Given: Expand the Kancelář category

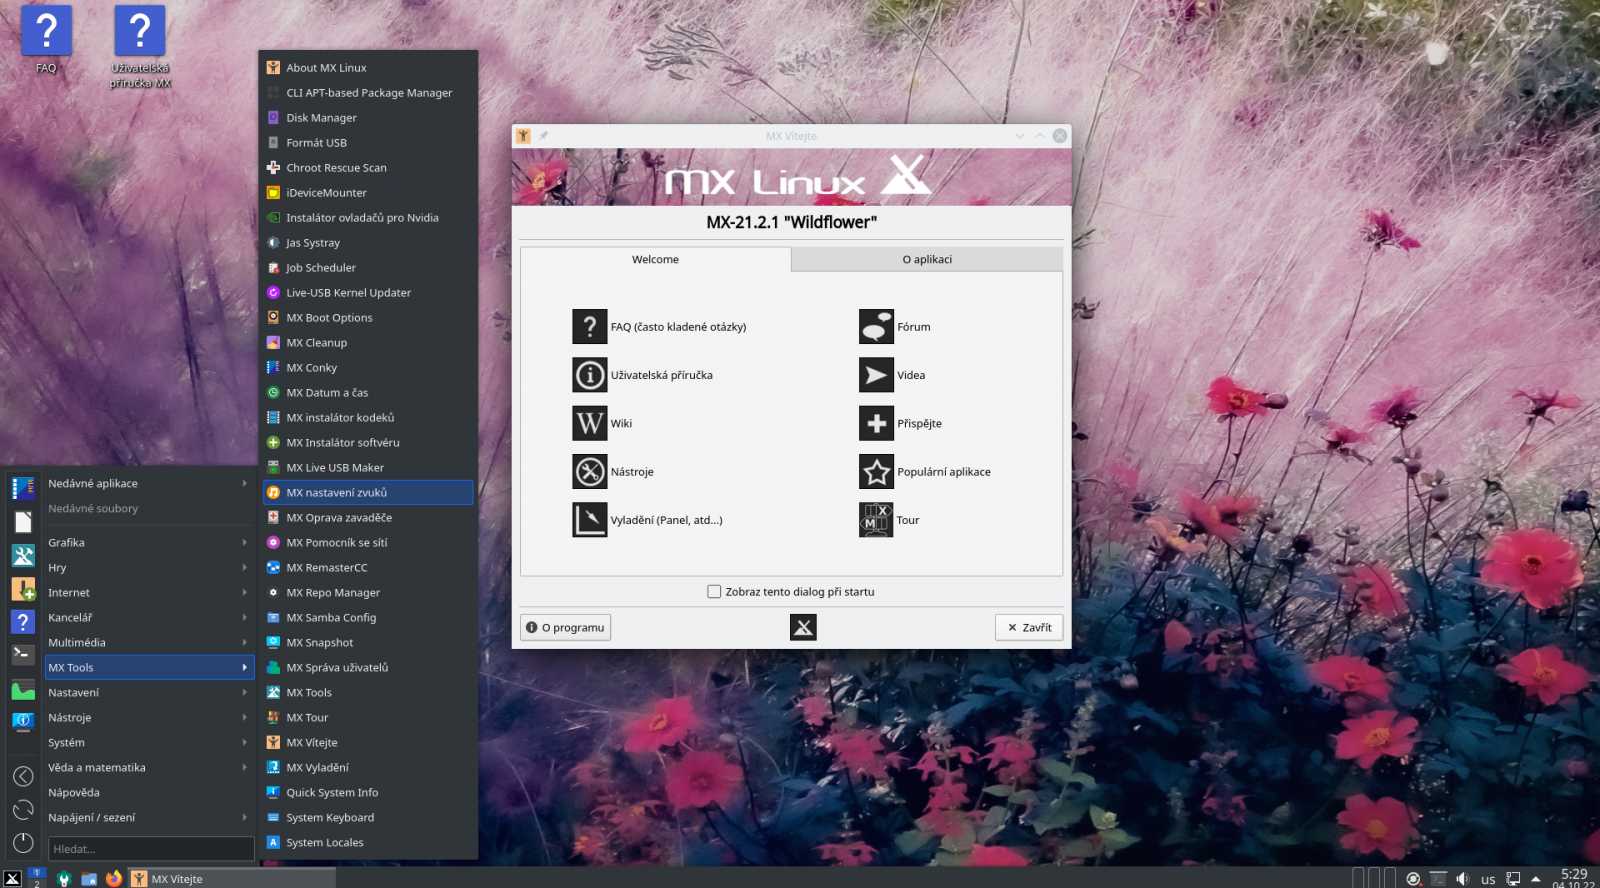Looking at the screenshot, I should tap(149, 617).
